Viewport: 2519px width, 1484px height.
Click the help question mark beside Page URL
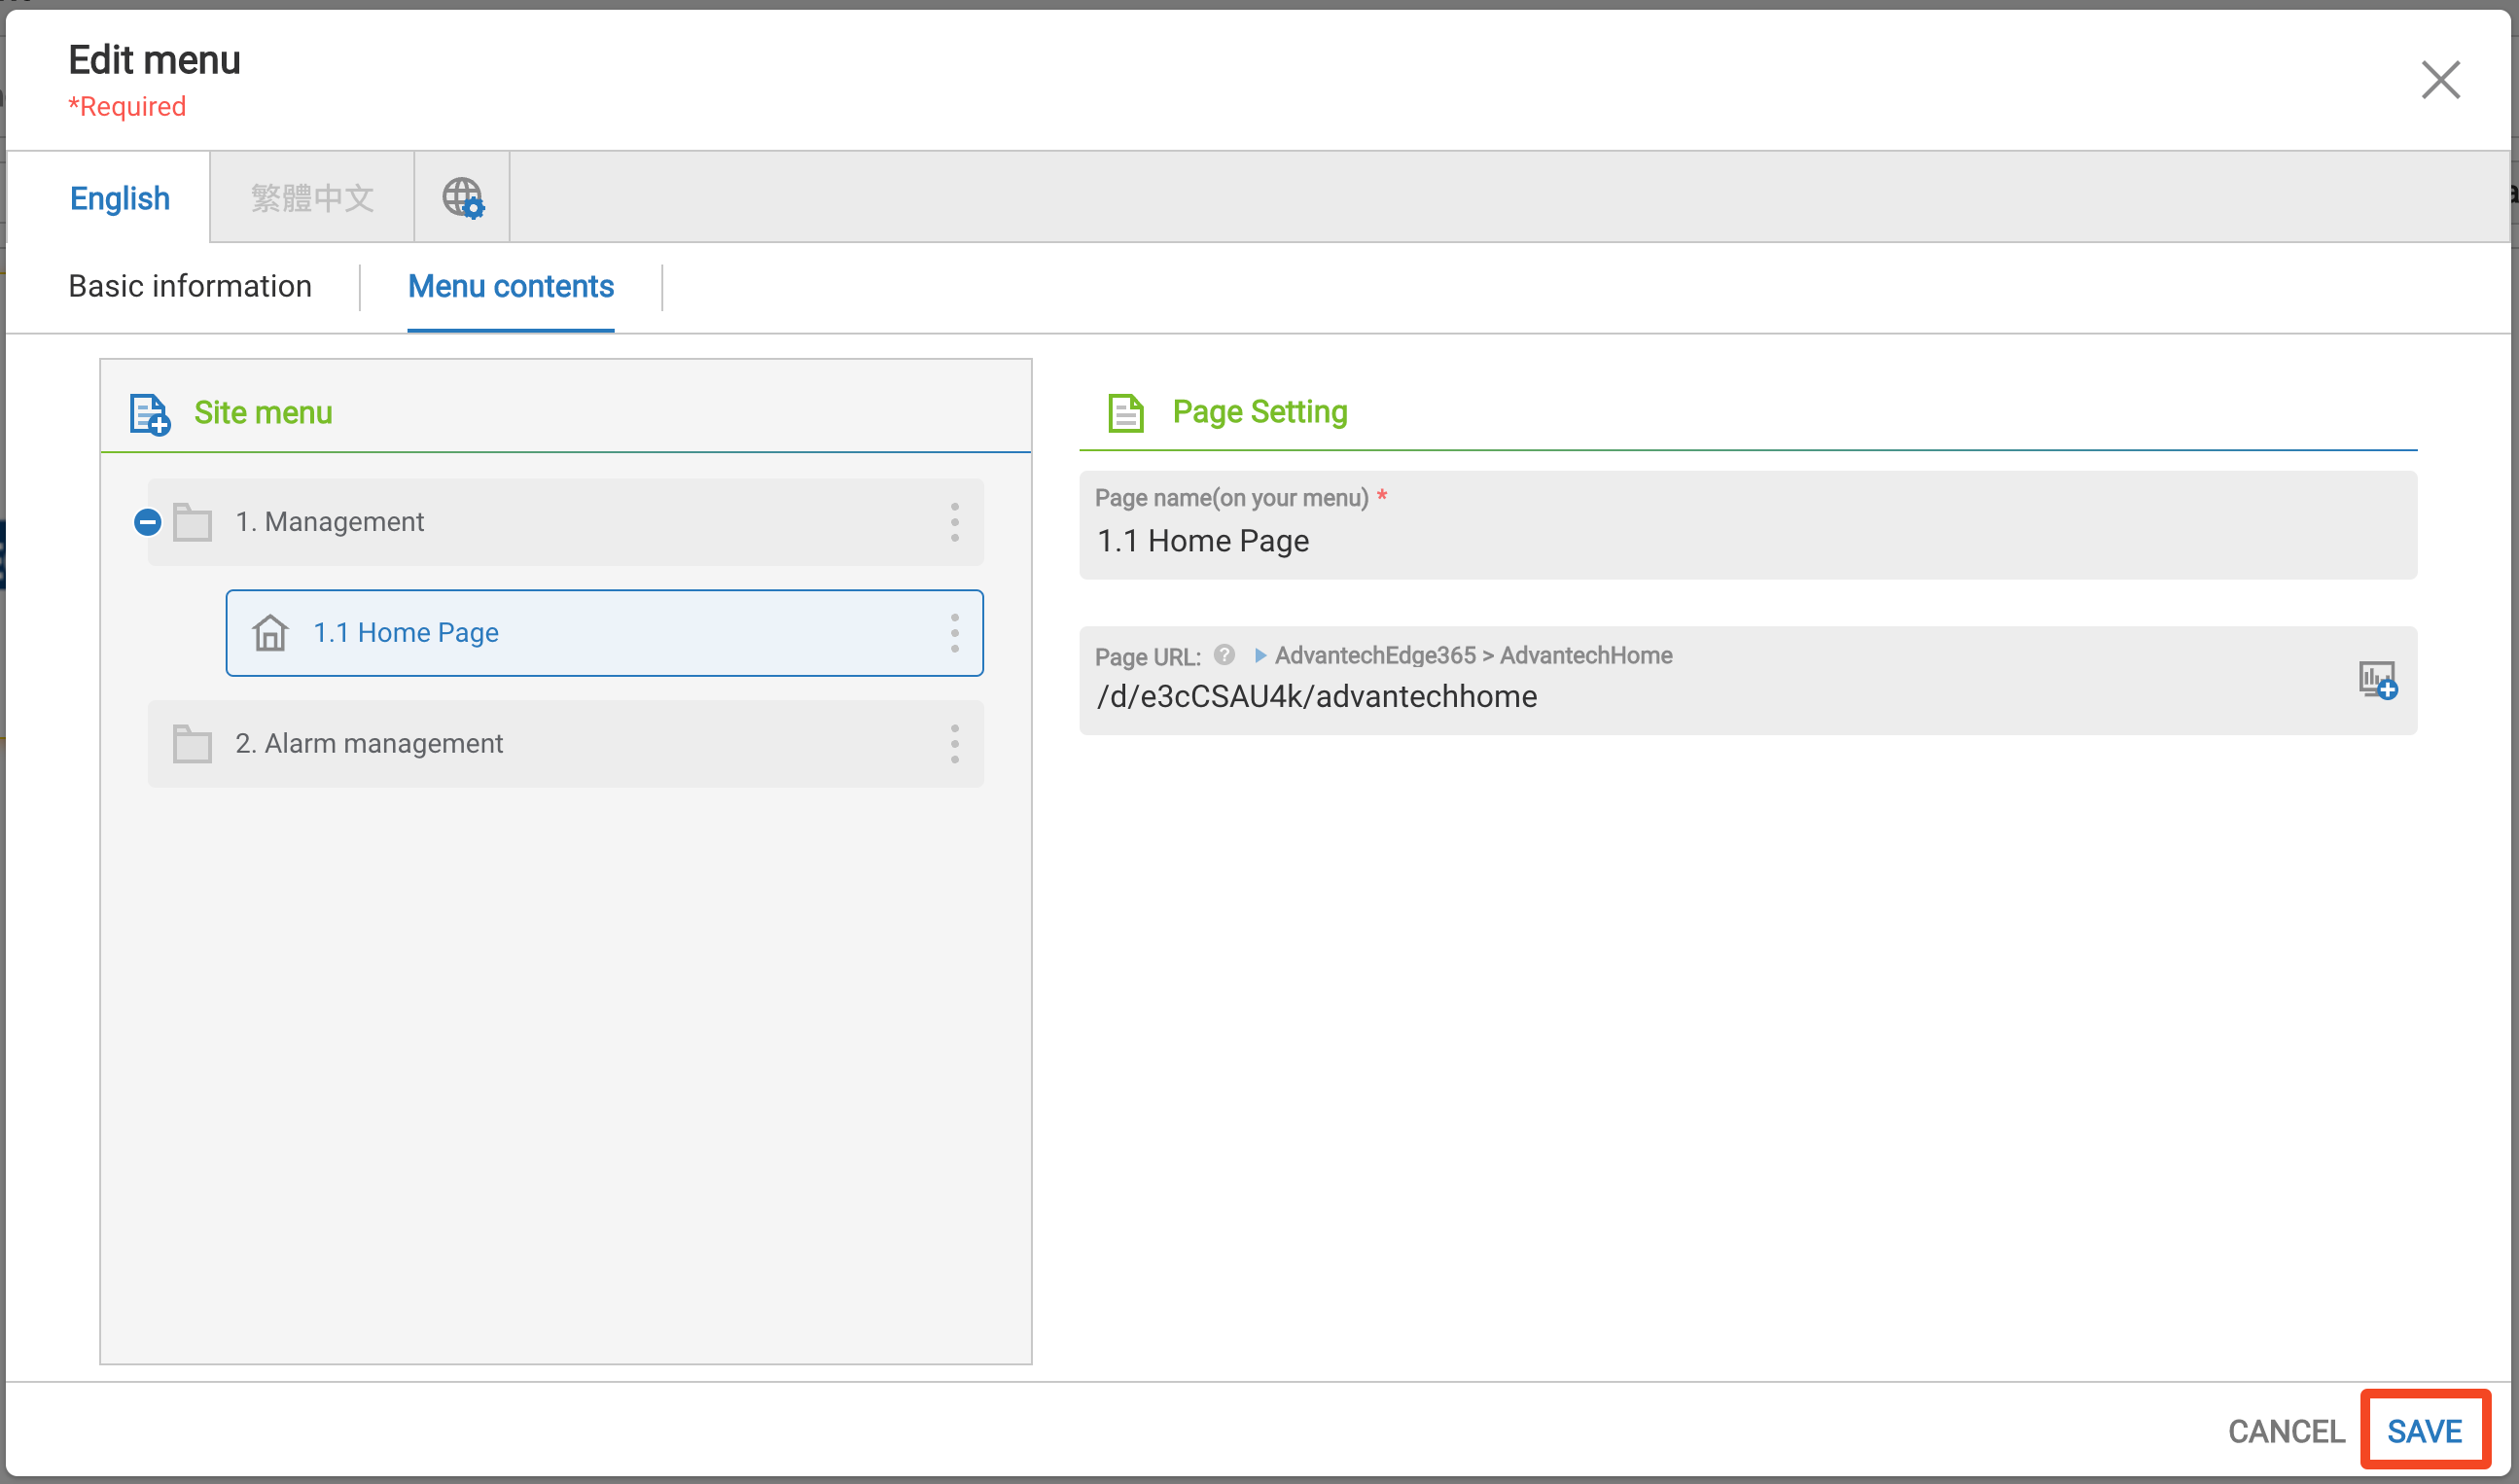[1224, 655]
